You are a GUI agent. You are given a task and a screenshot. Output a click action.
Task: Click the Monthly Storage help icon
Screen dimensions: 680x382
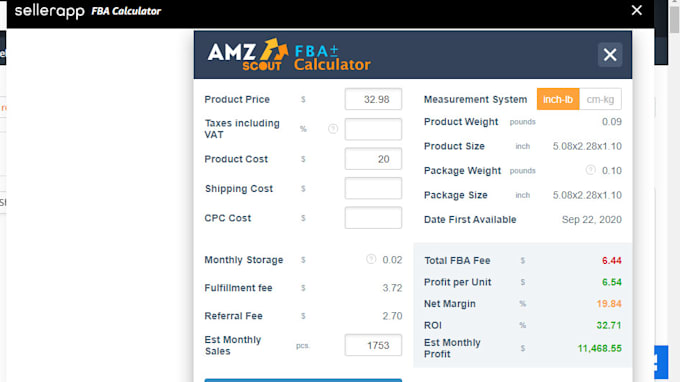371,259
